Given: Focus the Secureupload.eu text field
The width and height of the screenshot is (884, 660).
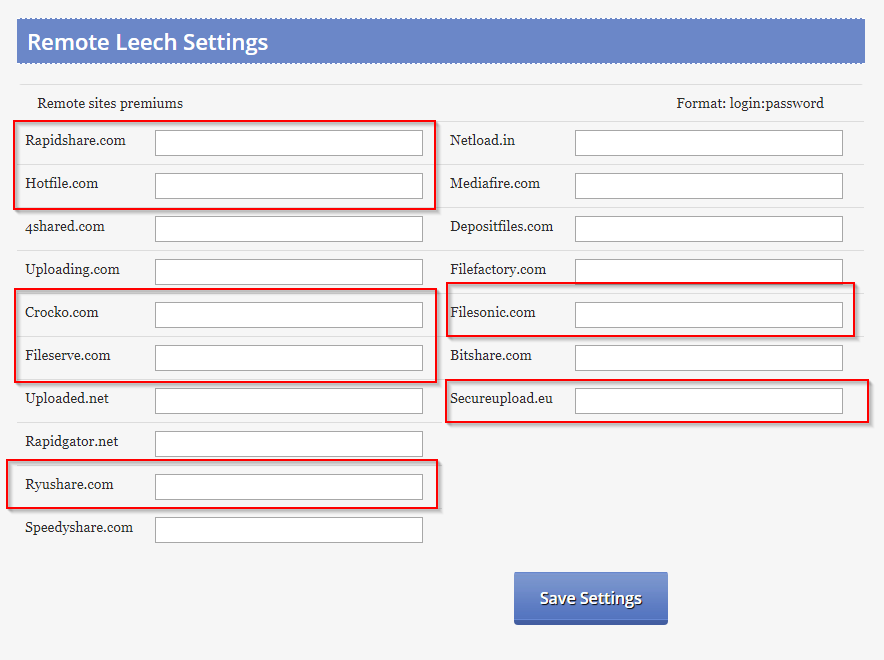Looking at the screenshot, I should tap(709, 401).
